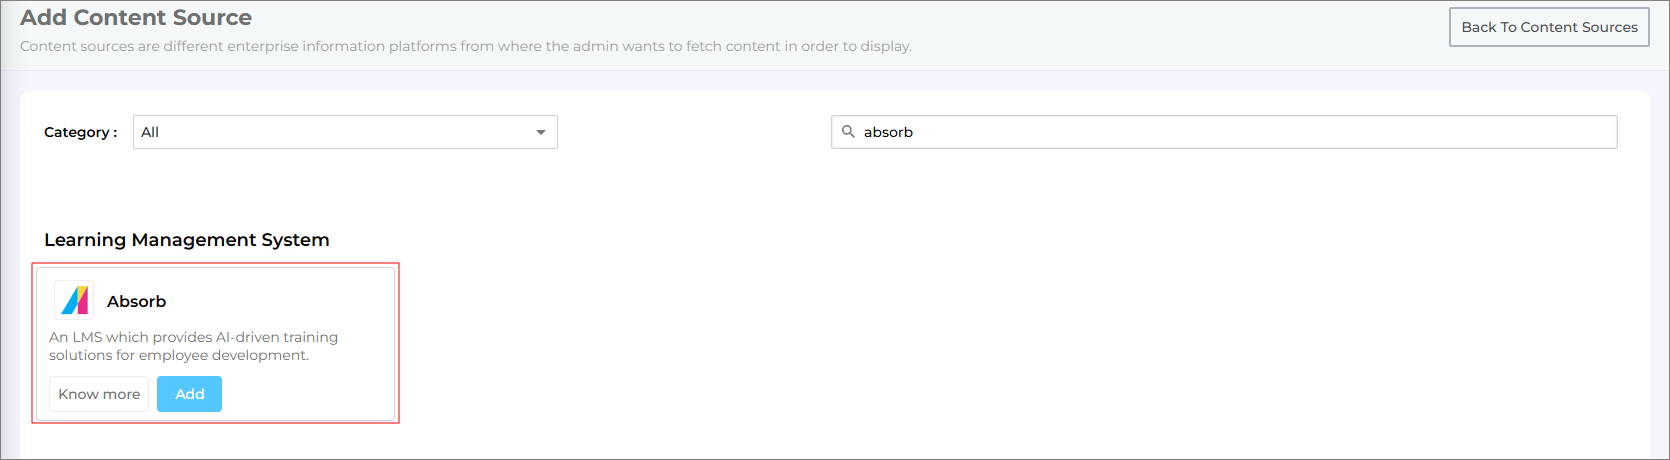Click the Absorb logo icon
Viewport: 1670px width, 460px height.
coord(74,300)
